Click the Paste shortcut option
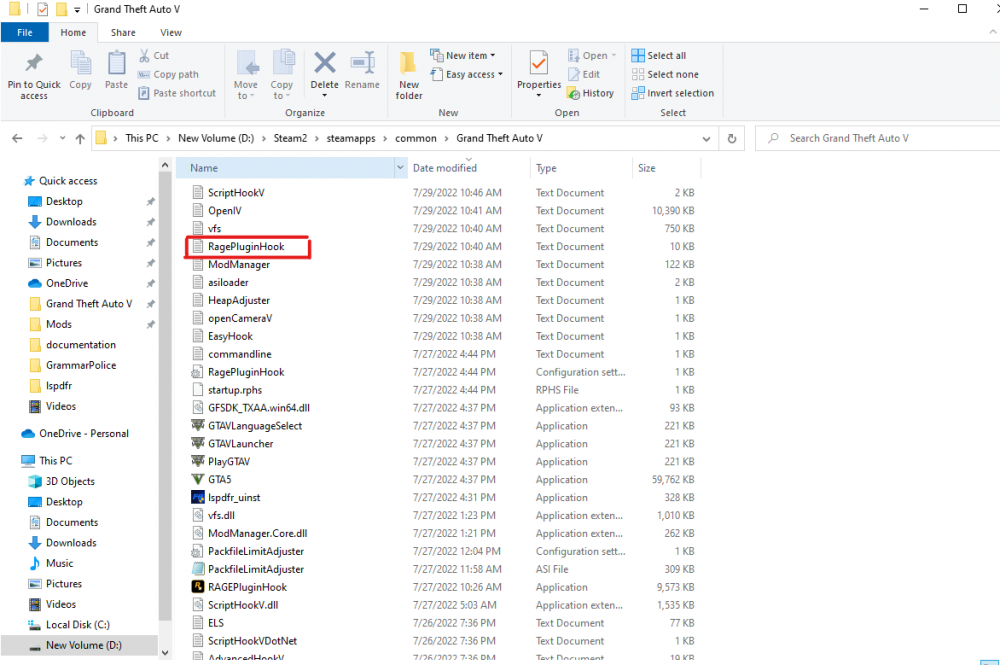 point(177,93)
